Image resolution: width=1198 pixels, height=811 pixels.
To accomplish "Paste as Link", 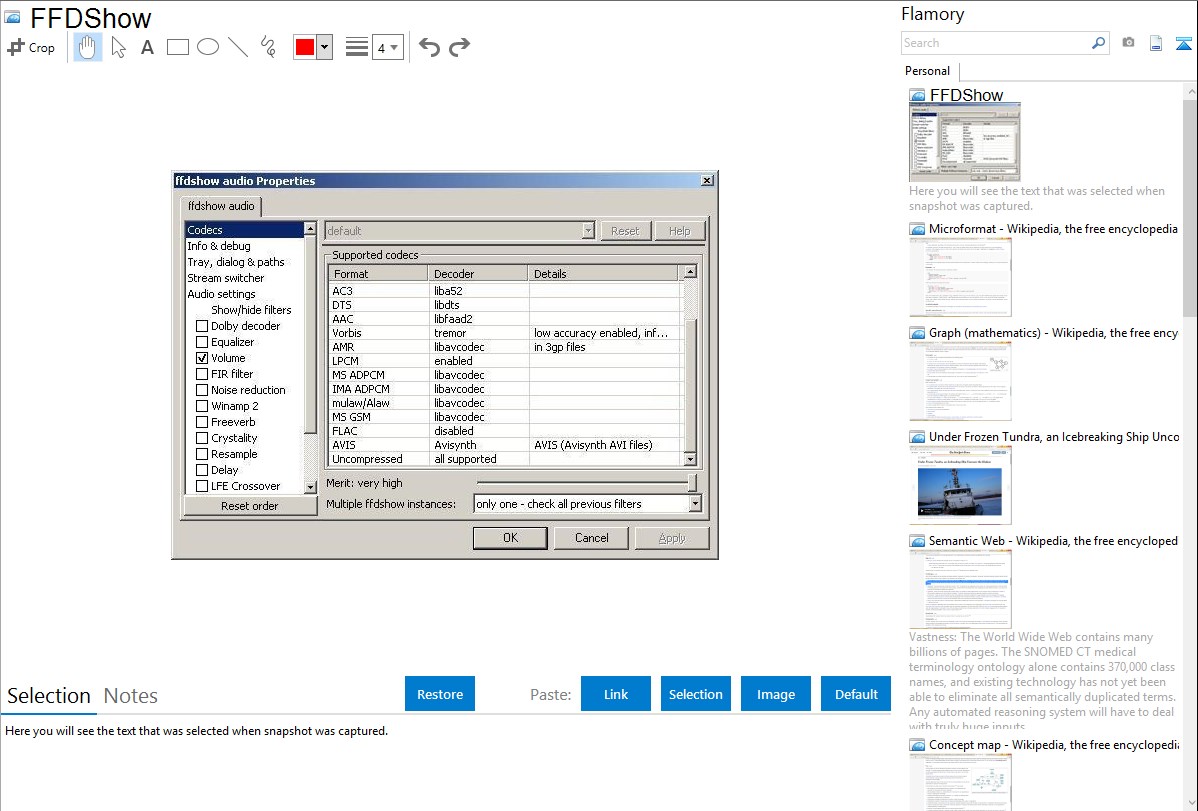I will (616, 694).
